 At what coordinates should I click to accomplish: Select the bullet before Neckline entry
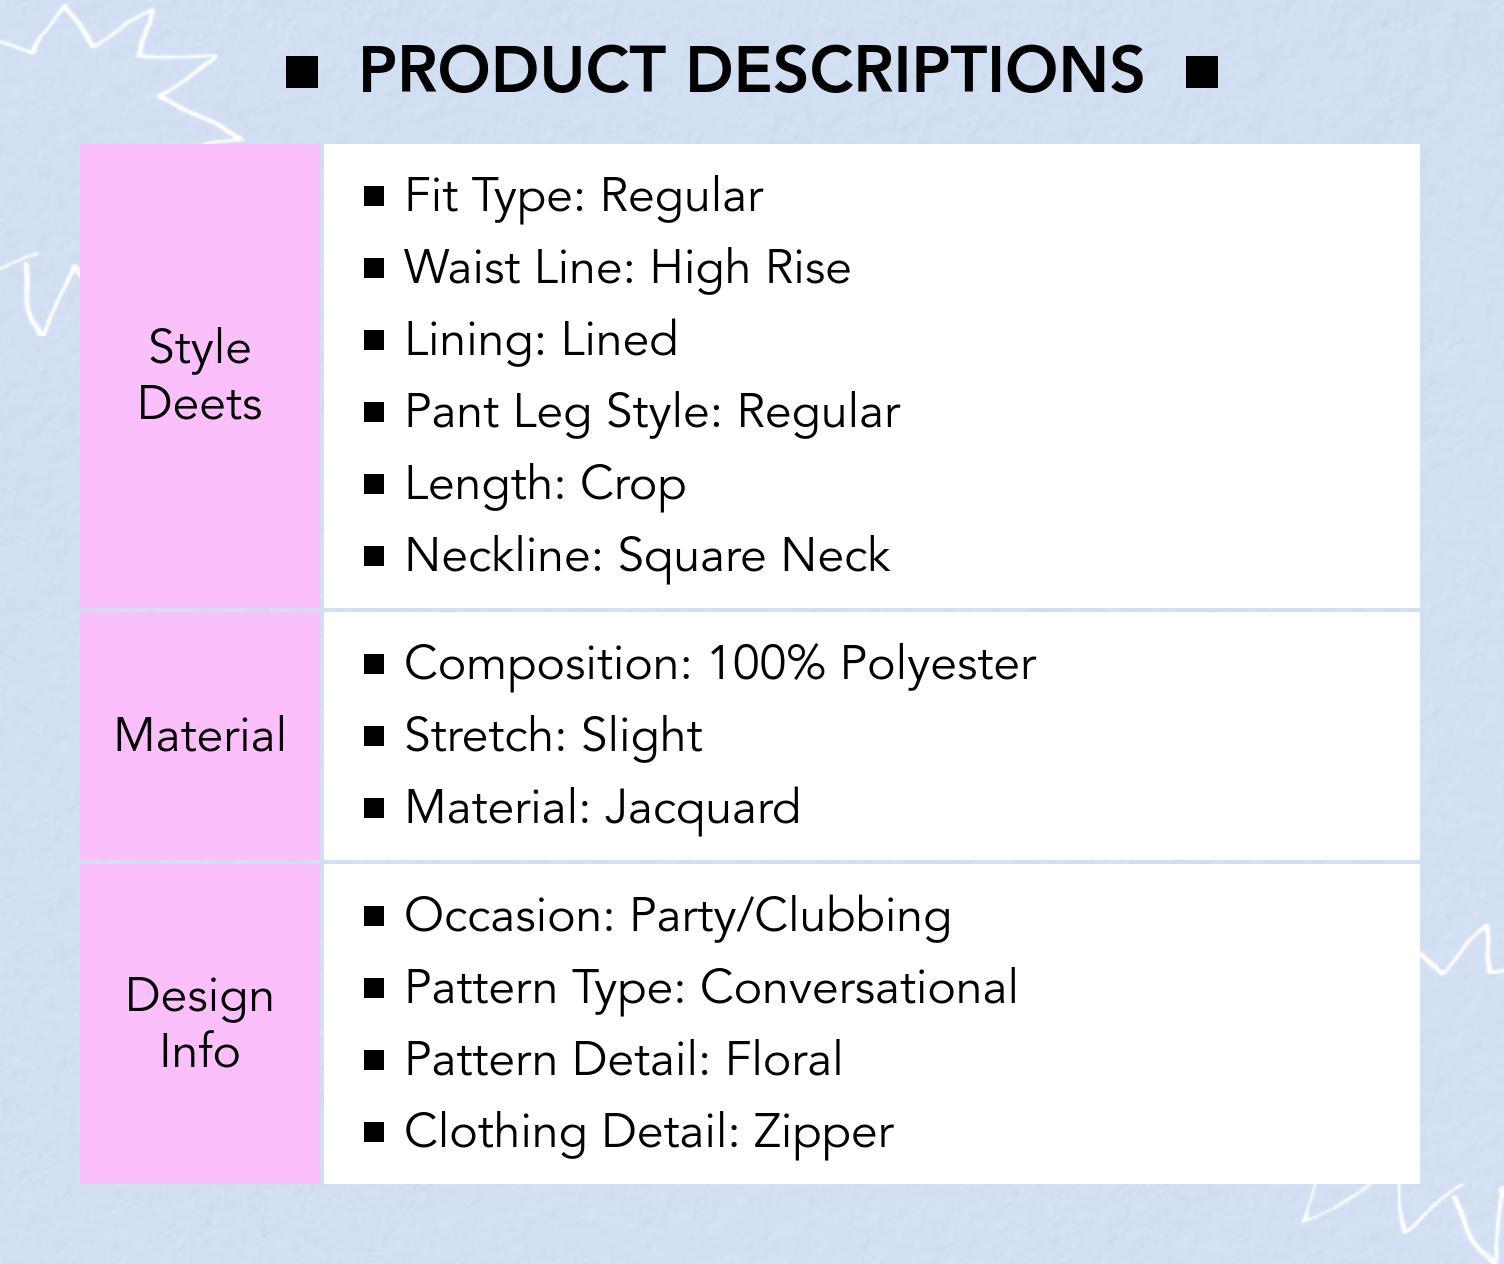tap(375, 556)
